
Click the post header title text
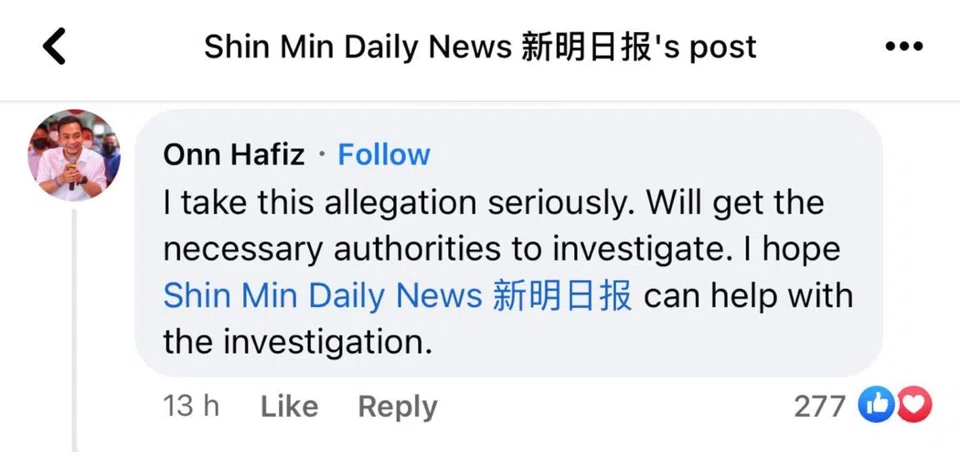click(480, 46)
